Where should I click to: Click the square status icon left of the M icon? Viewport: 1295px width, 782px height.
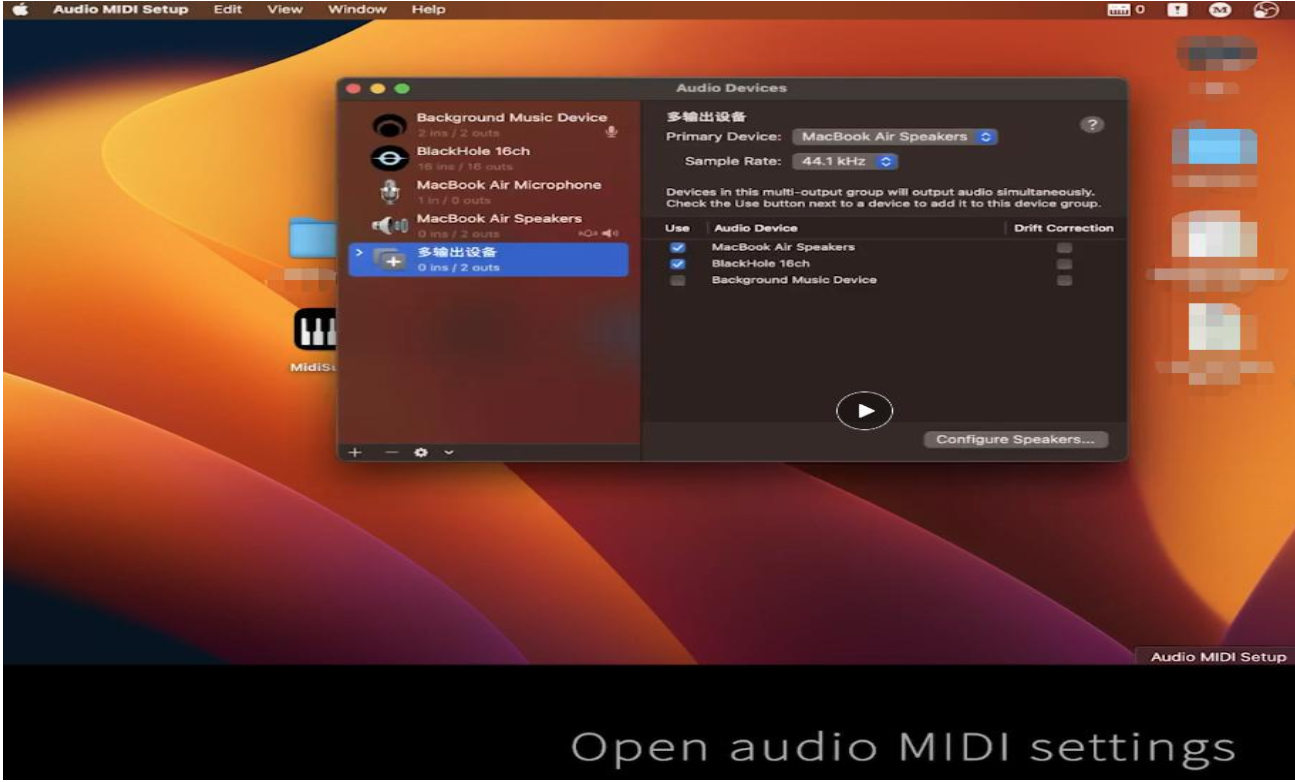click(1178, 10)
